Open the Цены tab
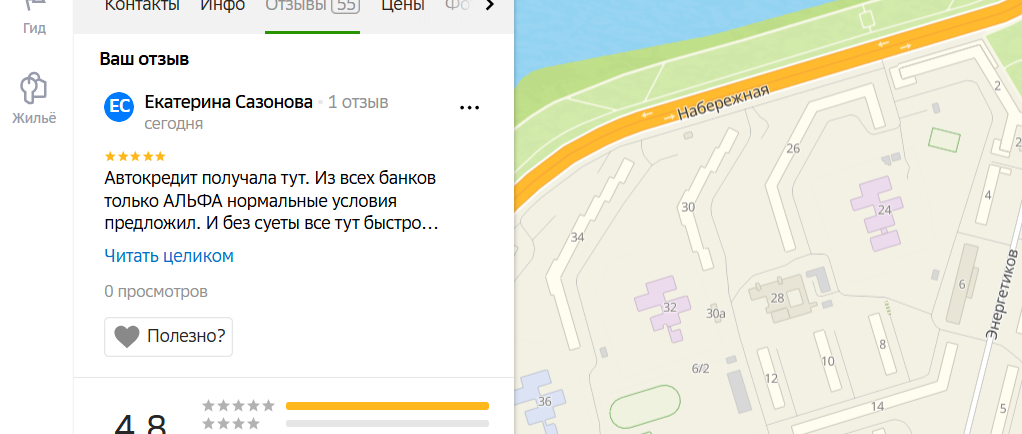Image resolution: width=1022 pixels, height=434 pixels. click(403, 6)
